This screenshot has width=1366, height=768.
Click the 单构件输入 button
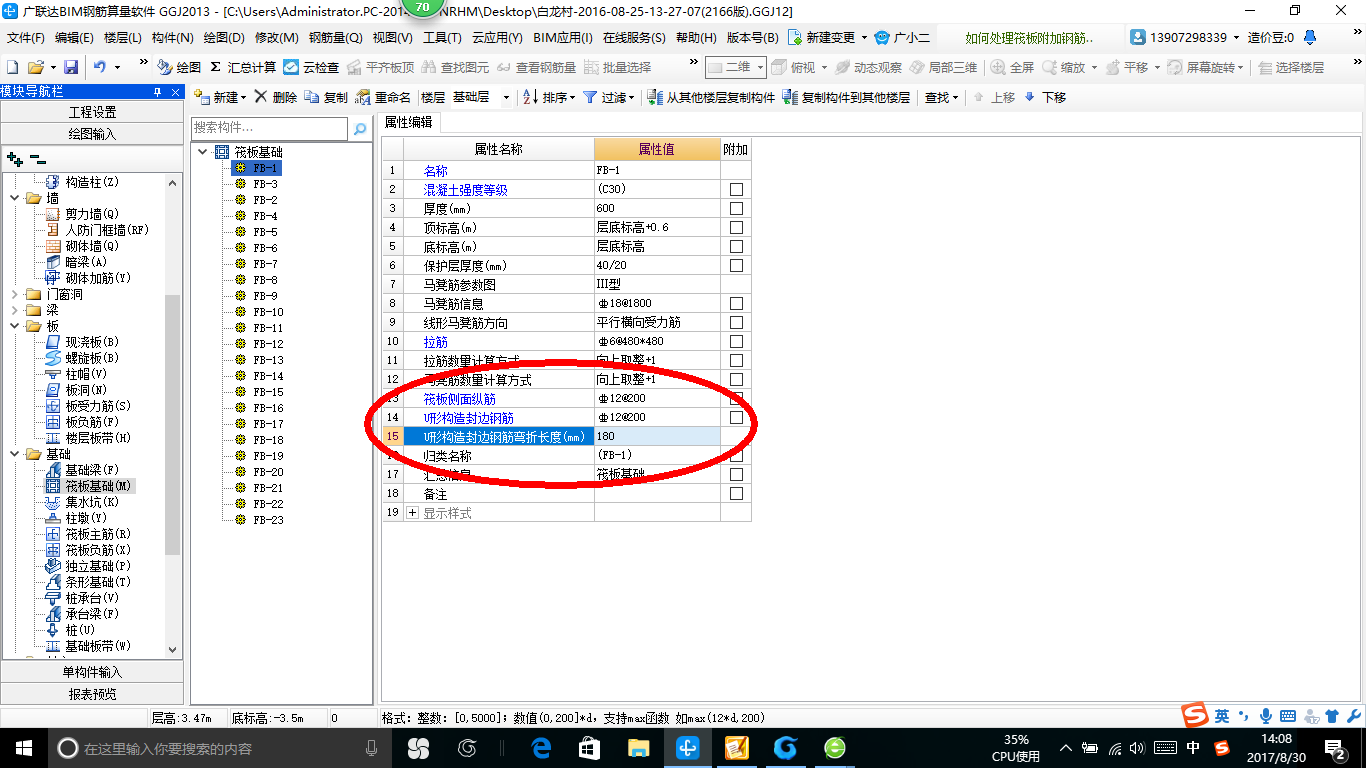92,672
